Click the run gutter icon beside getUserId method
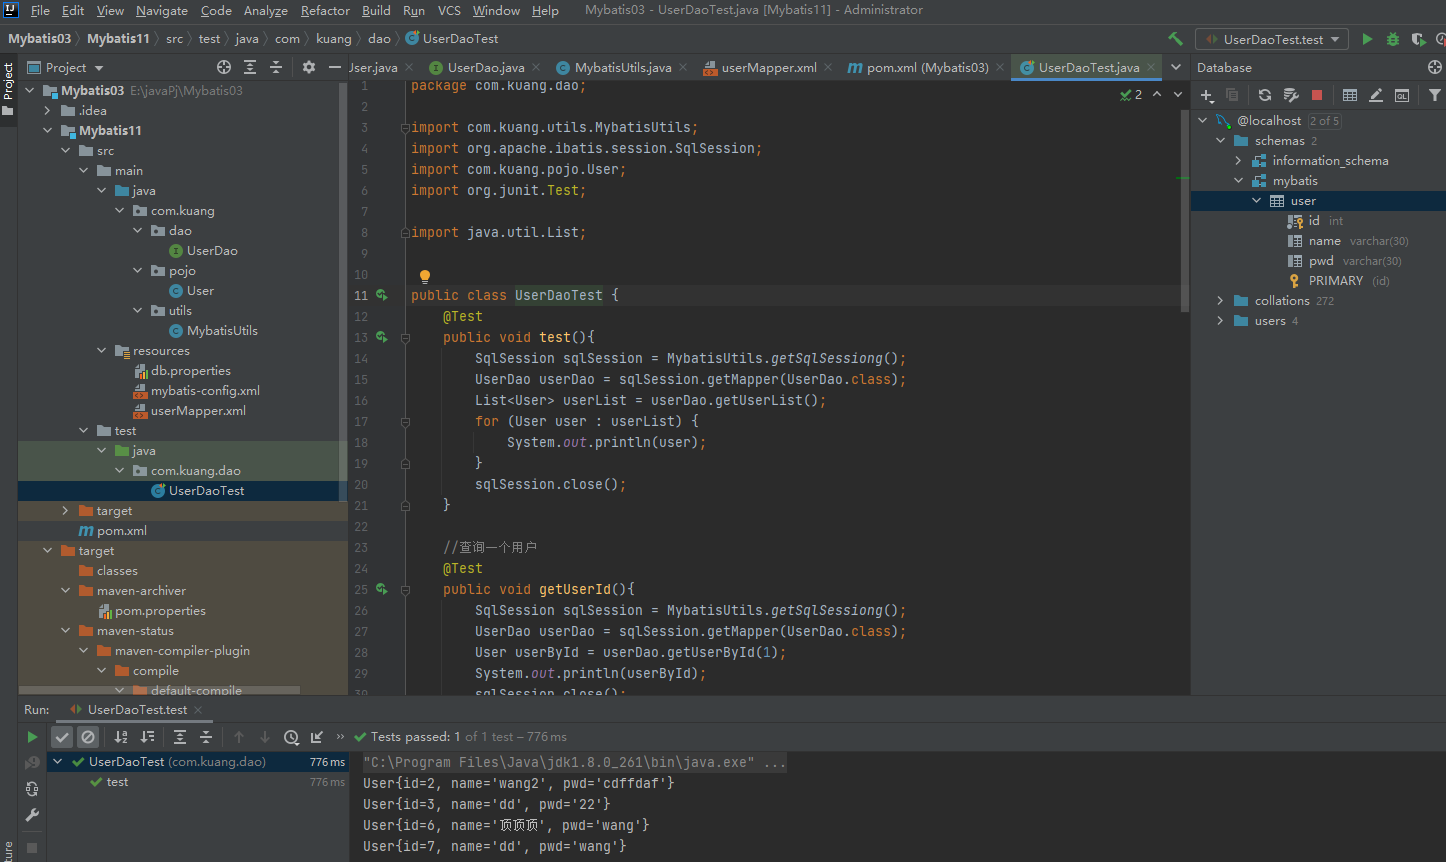The height and width of the screenshot is (862, 1446). point(381,589)
